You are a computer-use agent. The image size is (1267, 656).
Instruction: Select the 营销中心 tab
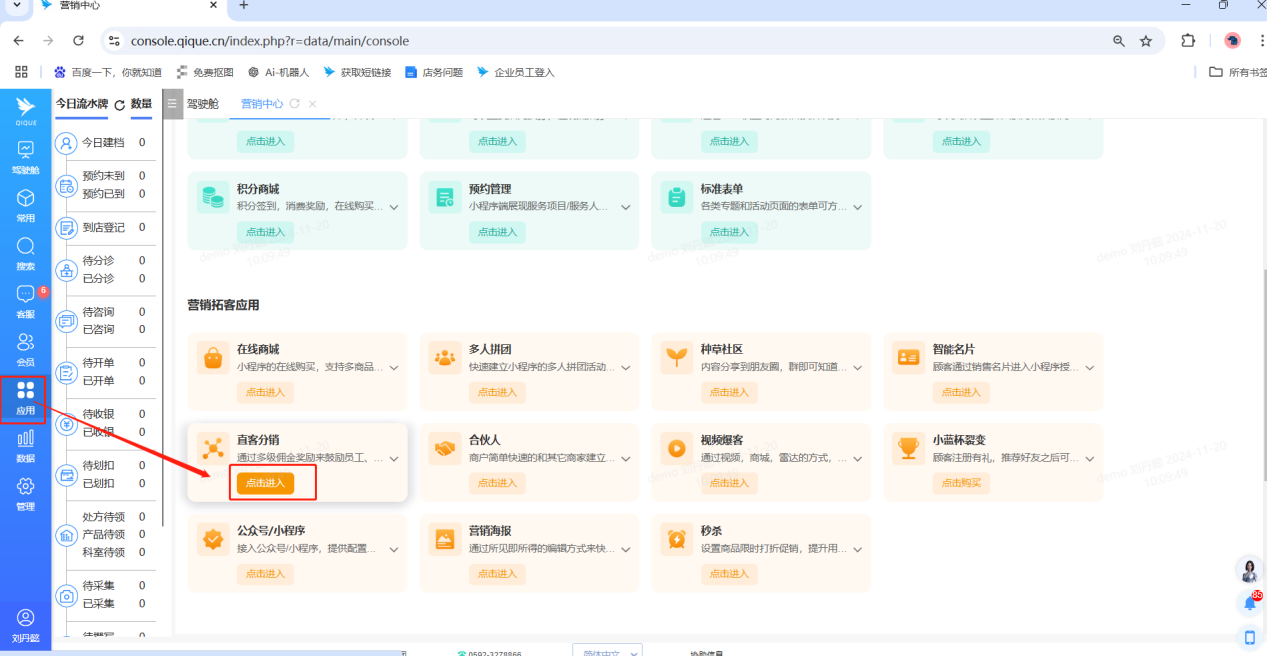click(261, 104)
